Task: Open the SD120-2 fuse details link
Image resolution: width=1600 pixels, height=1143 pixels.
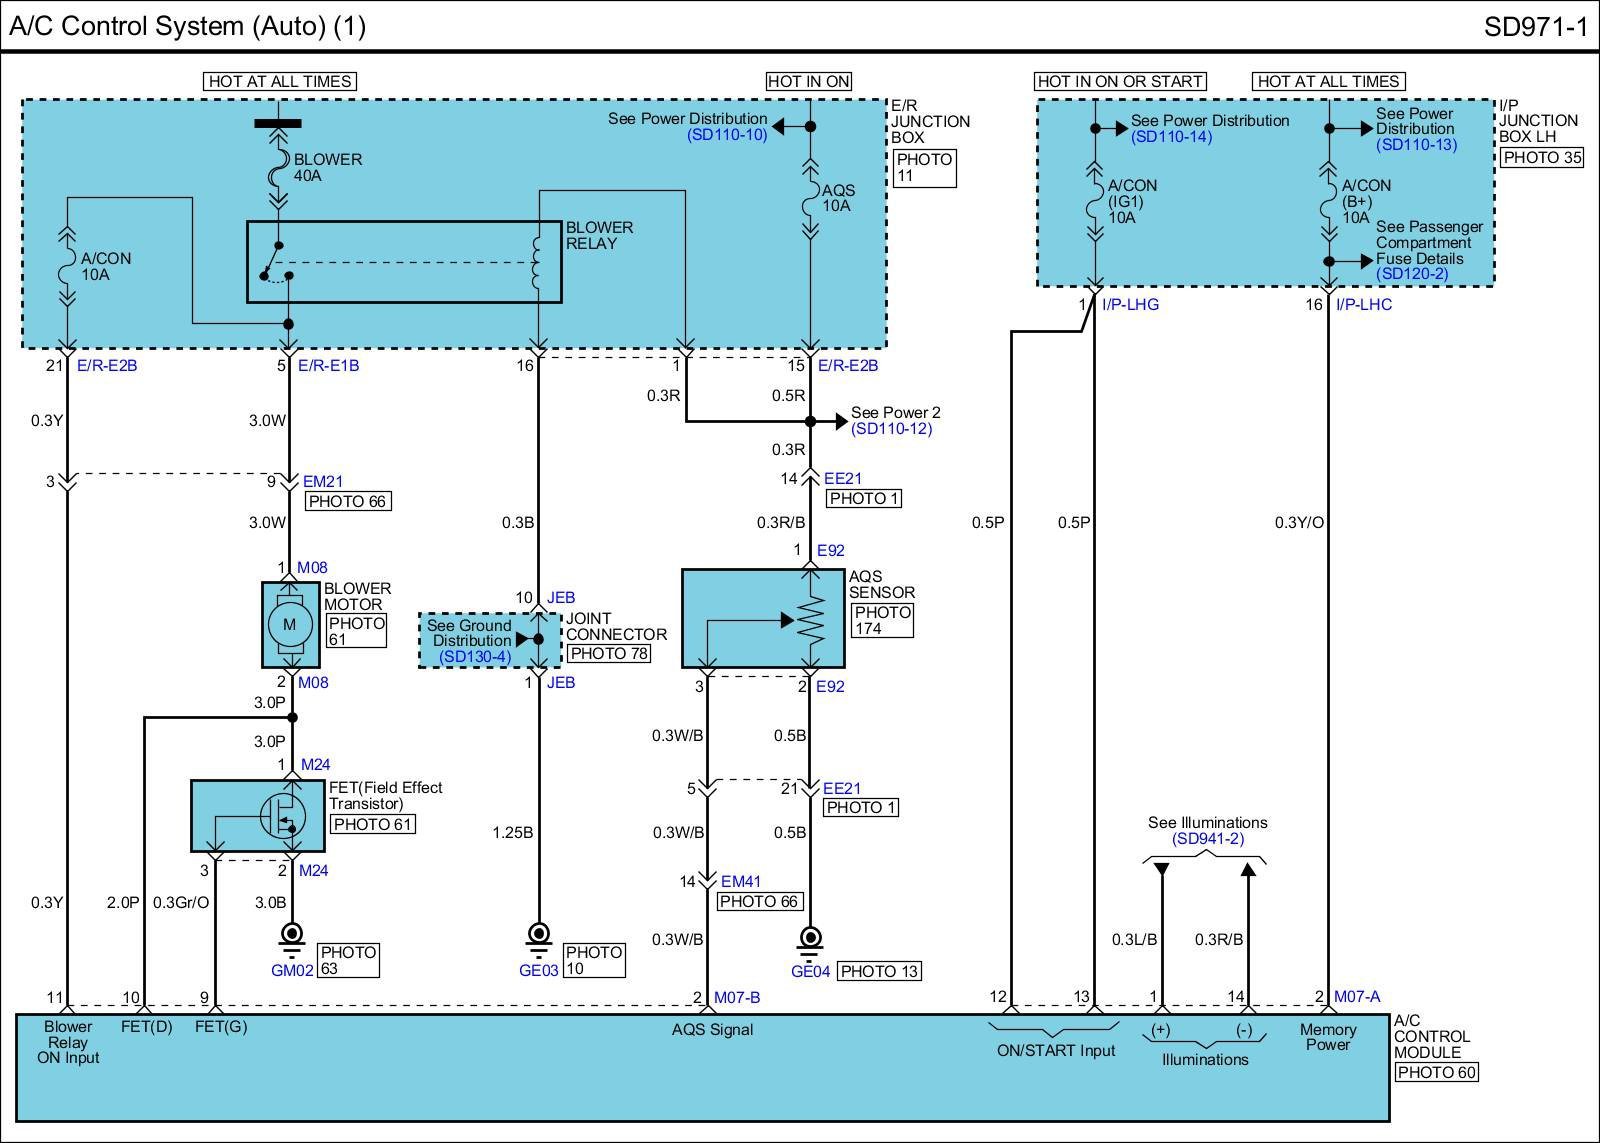Action: coord(1412,274)
